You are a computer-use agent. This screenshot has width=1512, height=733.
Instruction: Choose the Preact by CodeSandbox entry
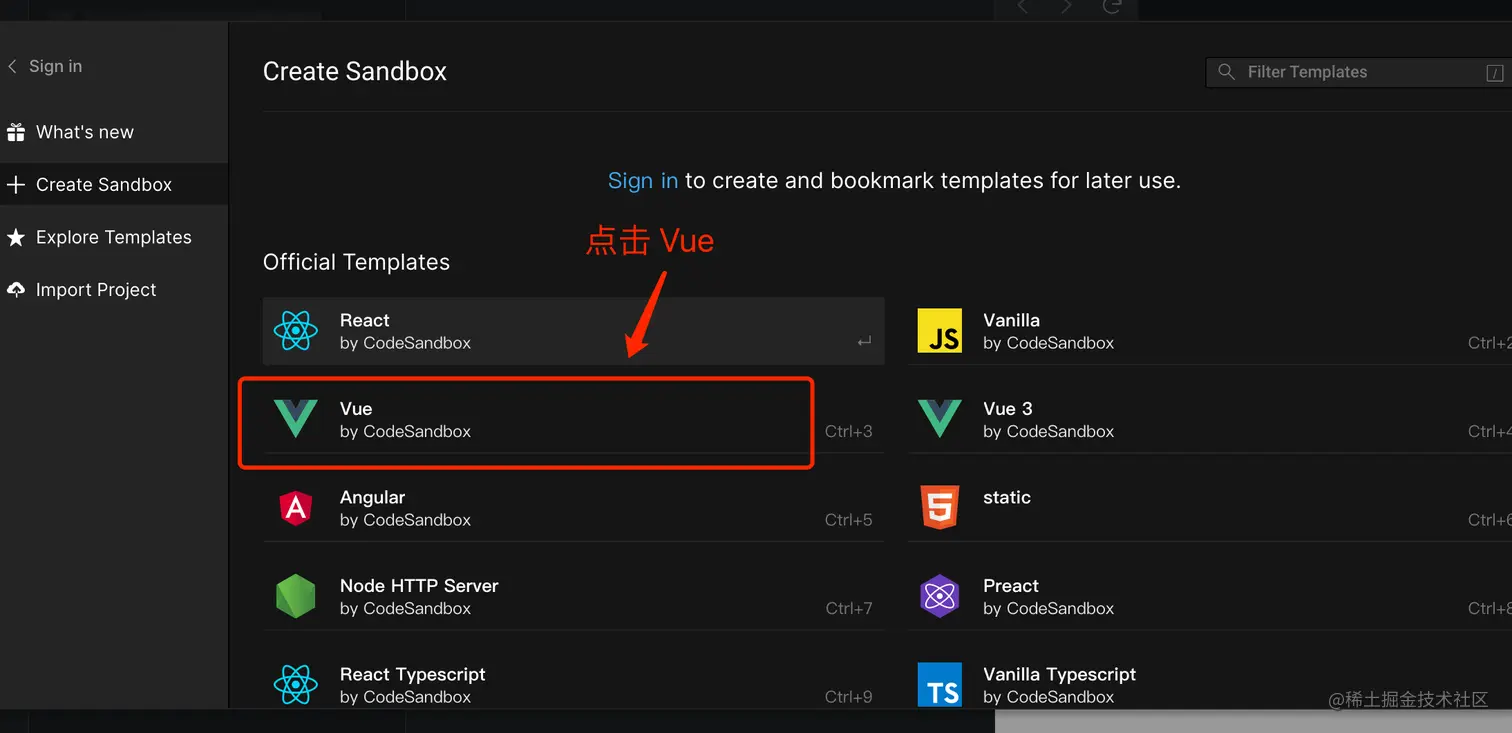coord(1047,597)
